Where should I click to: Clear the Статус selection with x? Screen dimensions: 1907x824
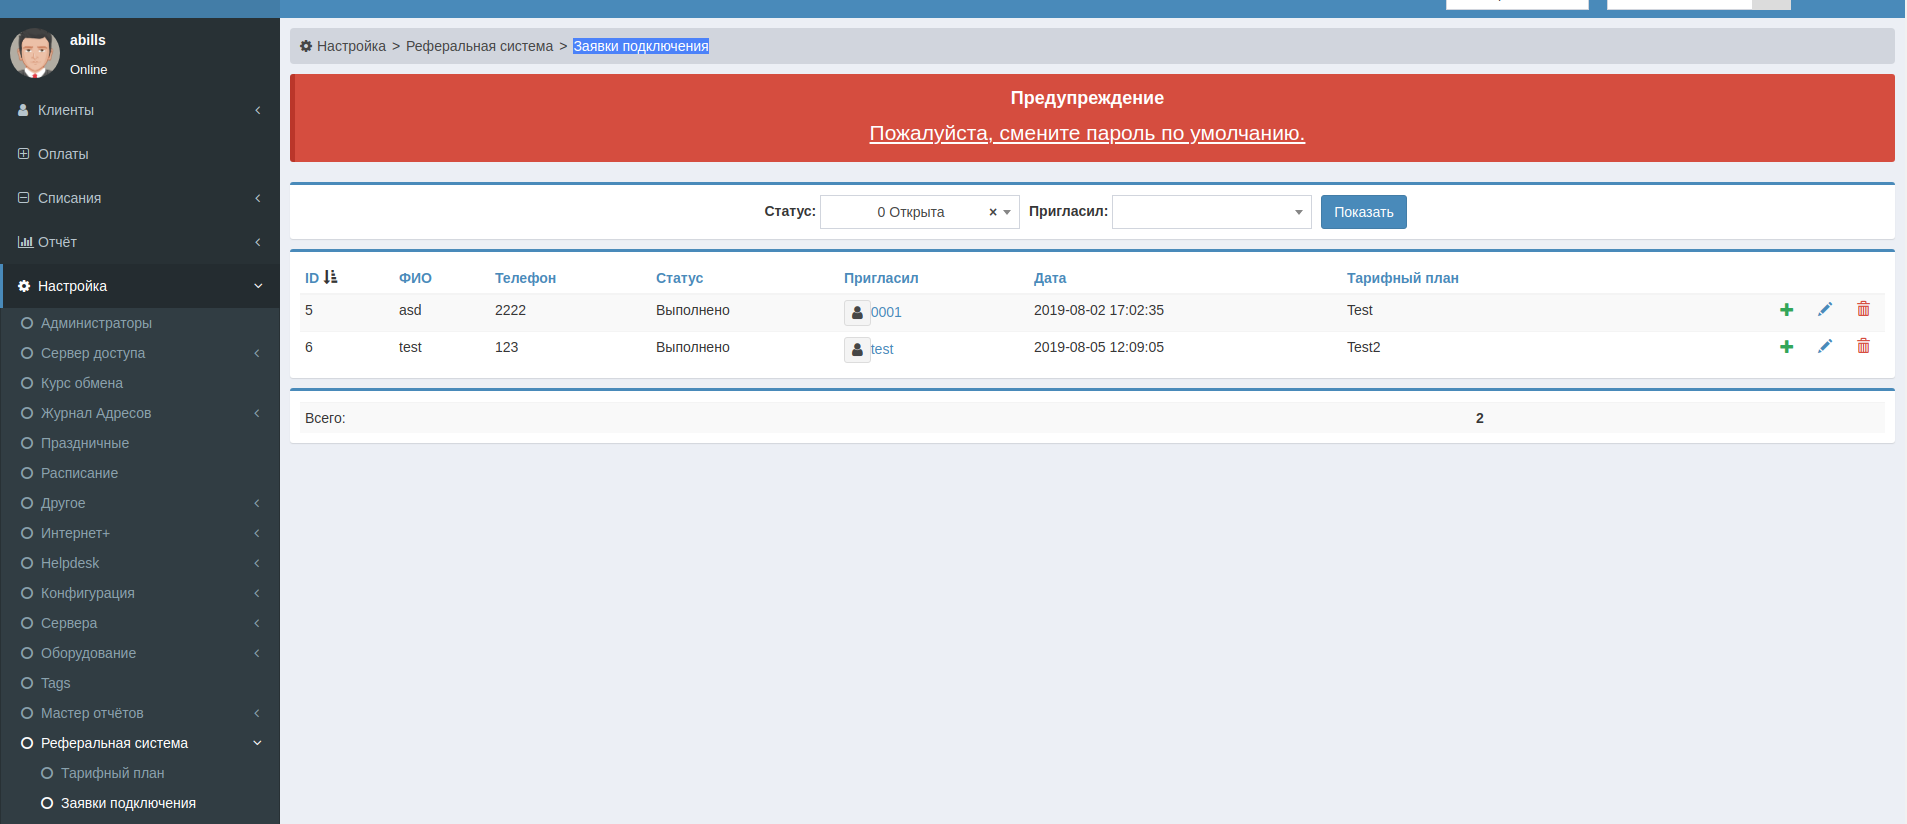pos(992,212)
